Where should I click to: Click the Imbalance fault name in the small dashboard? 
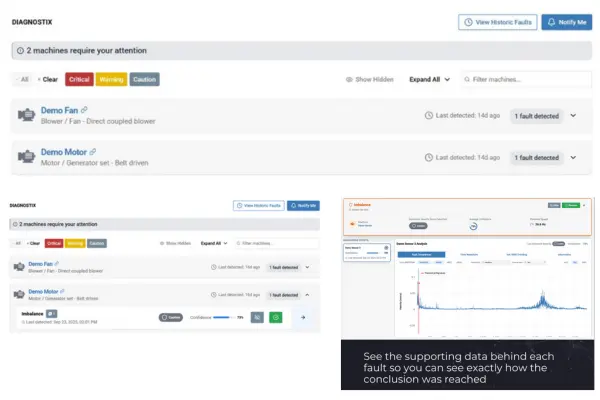click(x=32, y=313)
